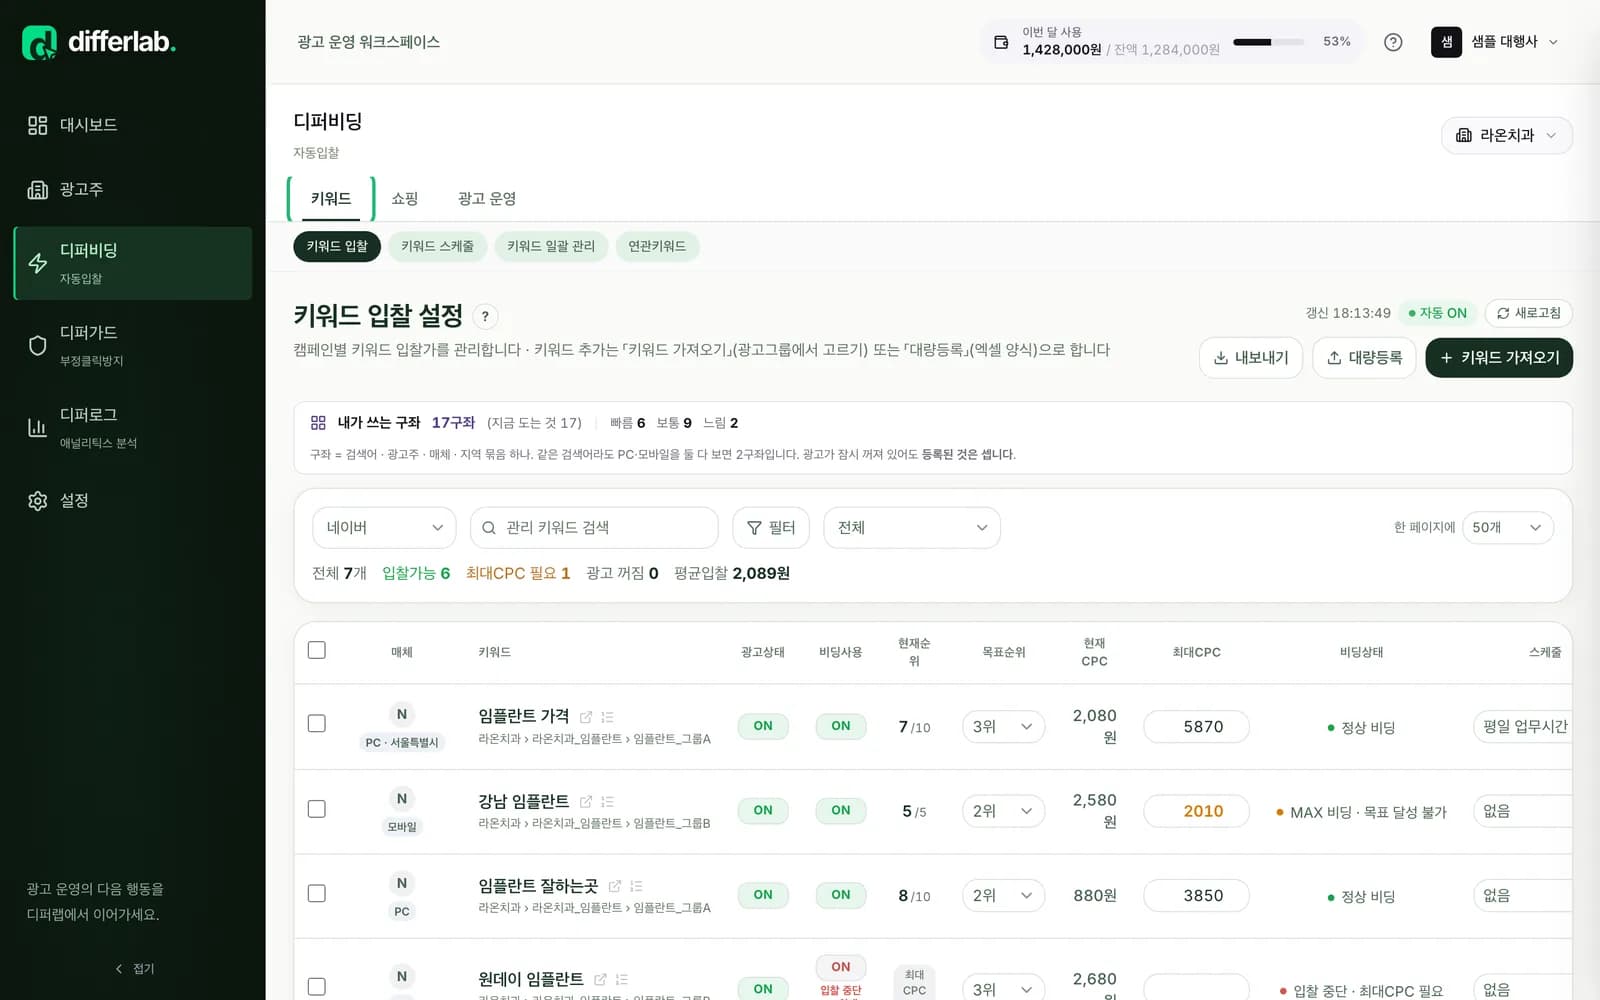Viewport: 1600px width, 1000px height.
Task: Select the 키워드 스케줄 sub-tab
Action: pos(437,246)
